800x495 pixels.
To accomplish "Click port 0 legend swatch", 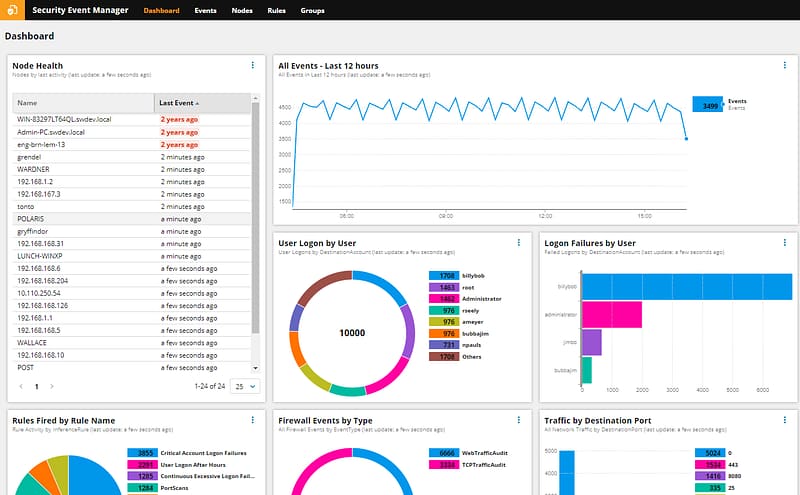I will click(x=710, y=453).
